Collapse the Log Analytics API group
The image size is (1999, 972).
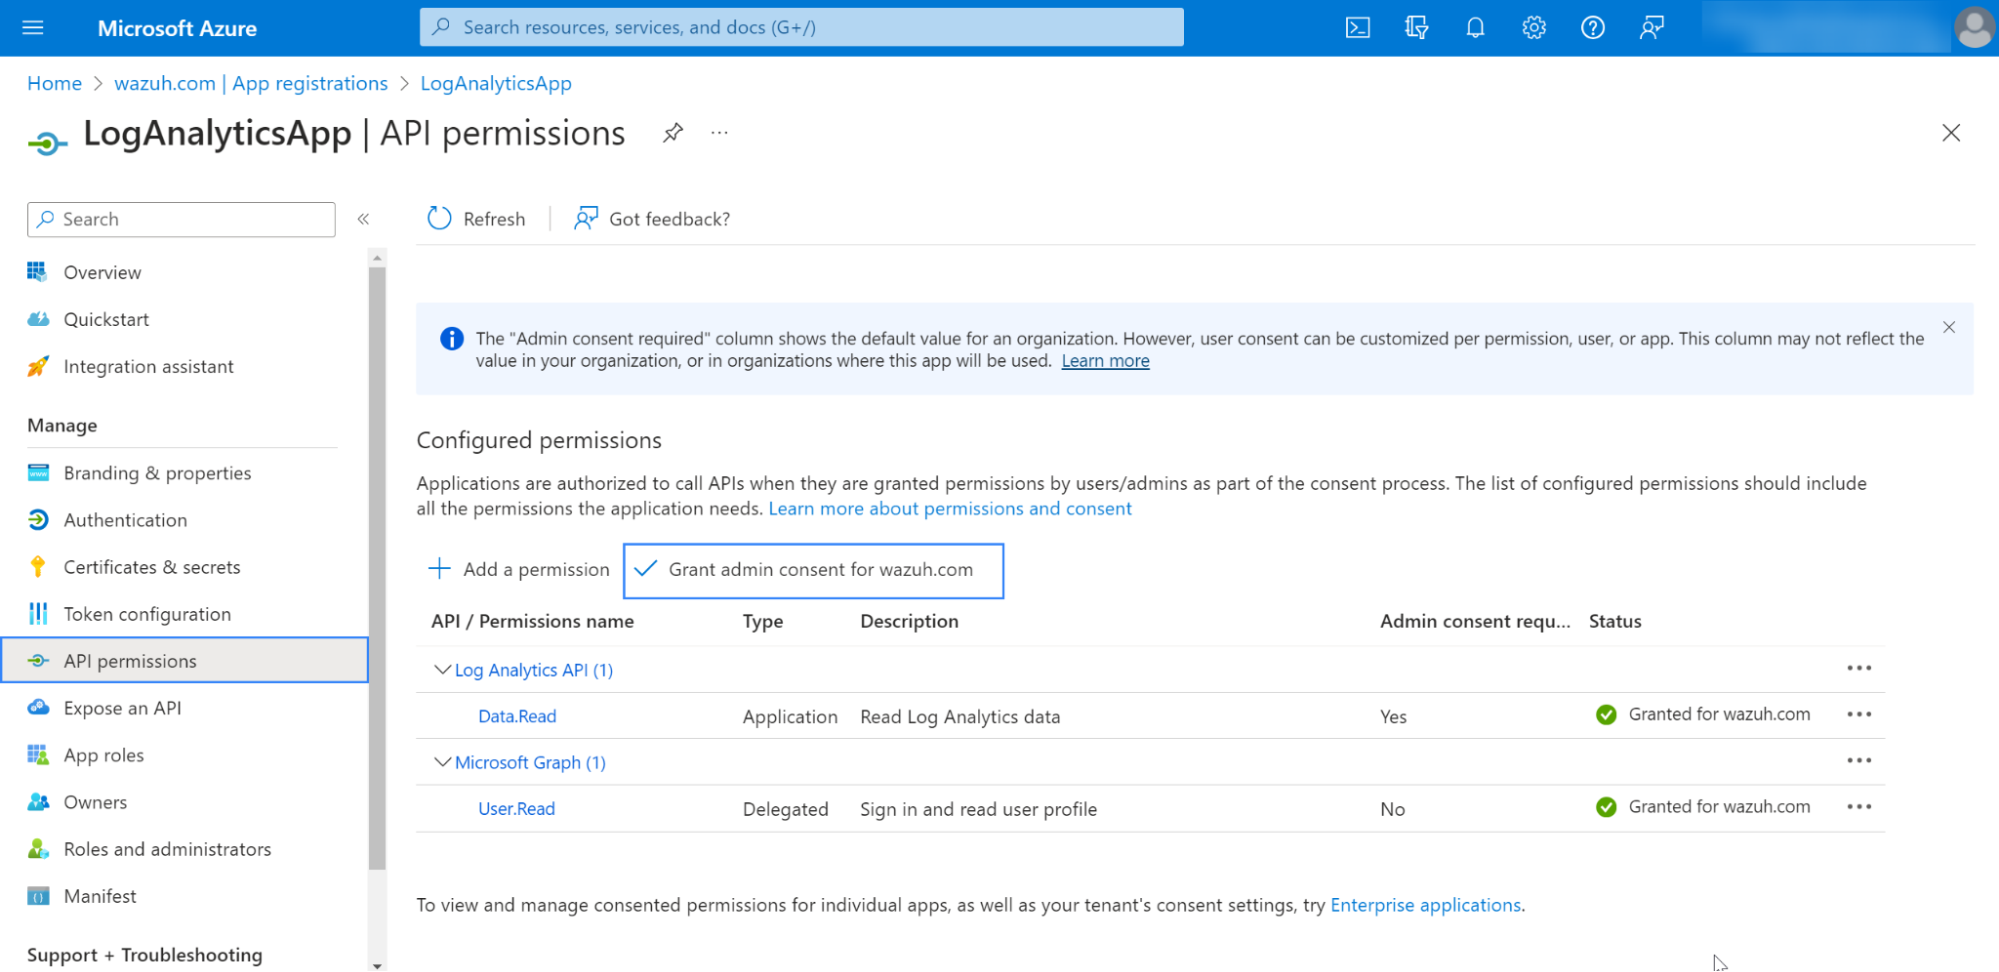[x=442, y=670]
